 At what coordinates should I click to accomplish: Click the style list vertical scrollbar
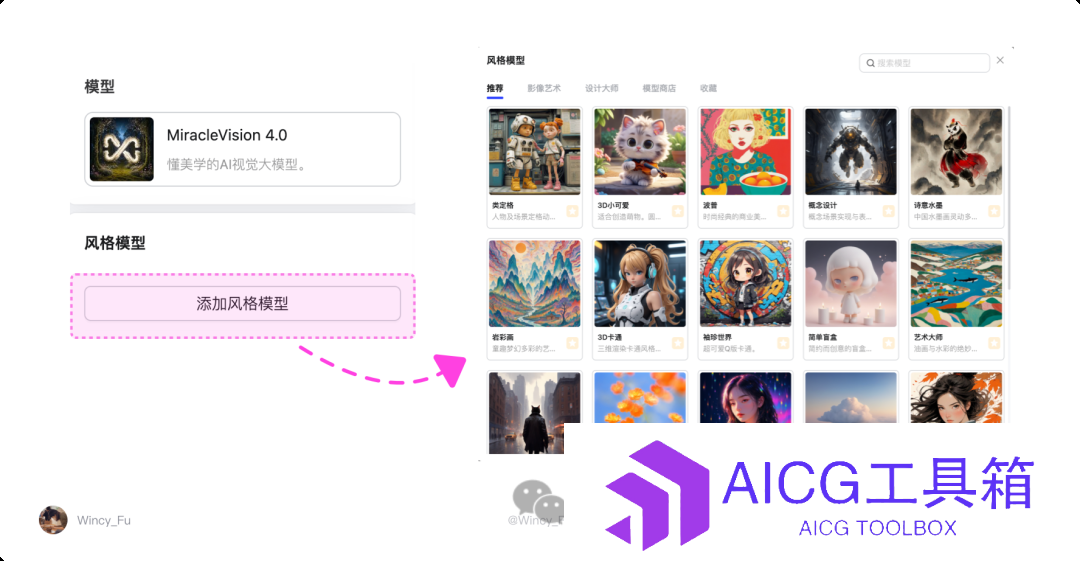coord(1009,198)
